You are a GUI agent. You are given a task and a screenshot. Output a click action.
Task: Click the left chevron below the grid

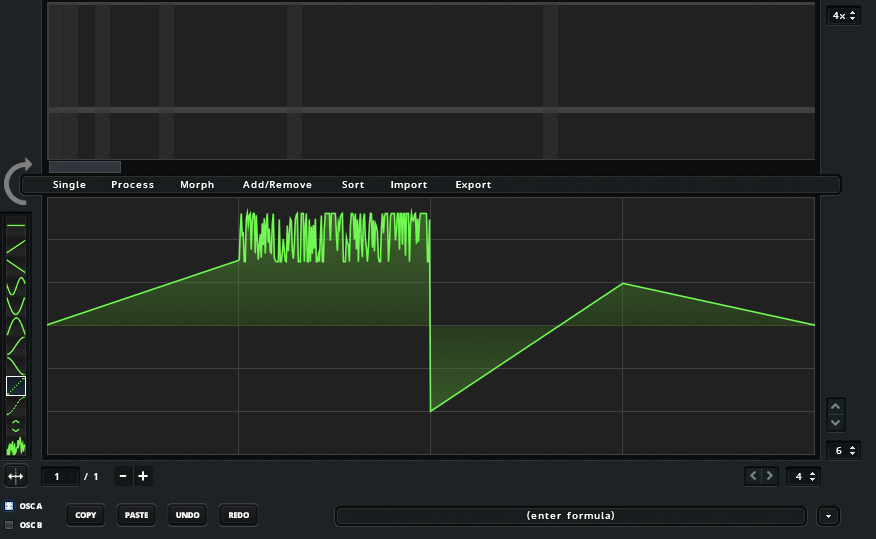[753, 476]
